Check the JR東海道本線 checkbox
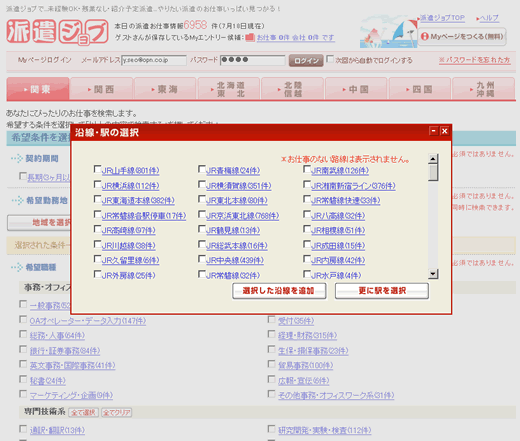This screenshot has height=441, width=520. click(x=97, y=199)
